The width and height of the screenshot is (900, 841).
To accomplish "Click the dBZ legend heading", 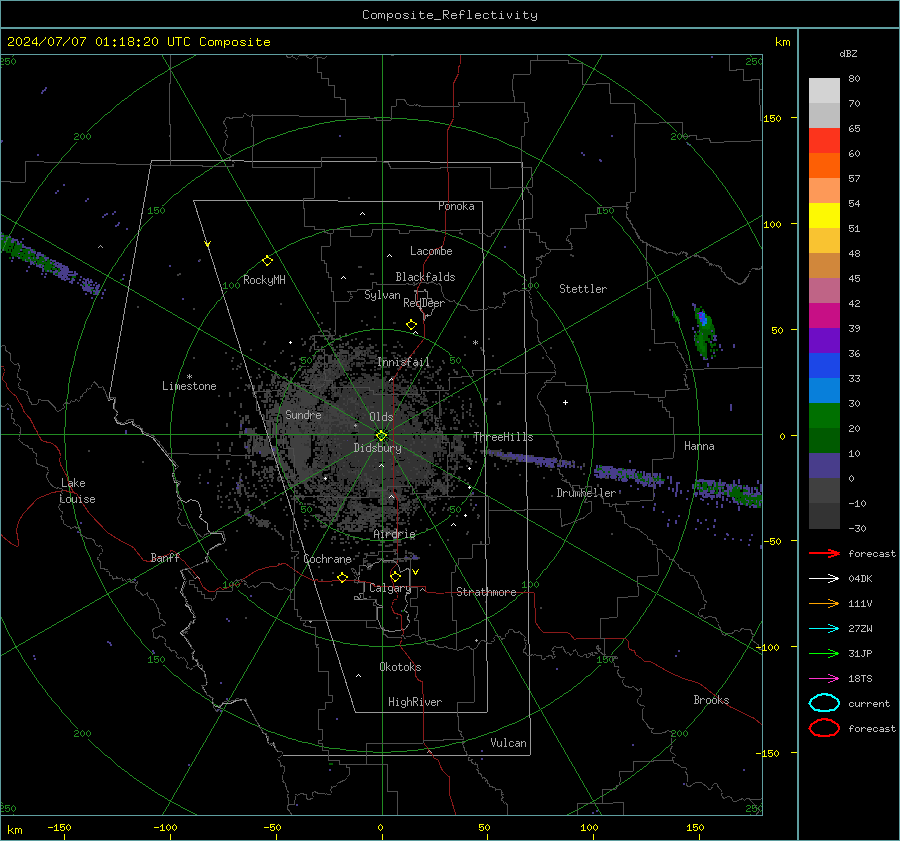I will [x=848, y=53].
